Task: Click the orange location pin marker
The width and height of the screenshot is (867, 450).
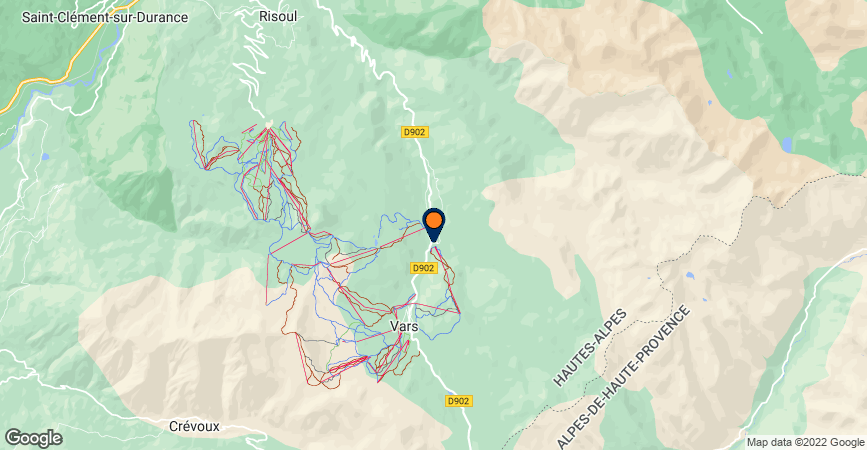Action: tap(434, 224)
